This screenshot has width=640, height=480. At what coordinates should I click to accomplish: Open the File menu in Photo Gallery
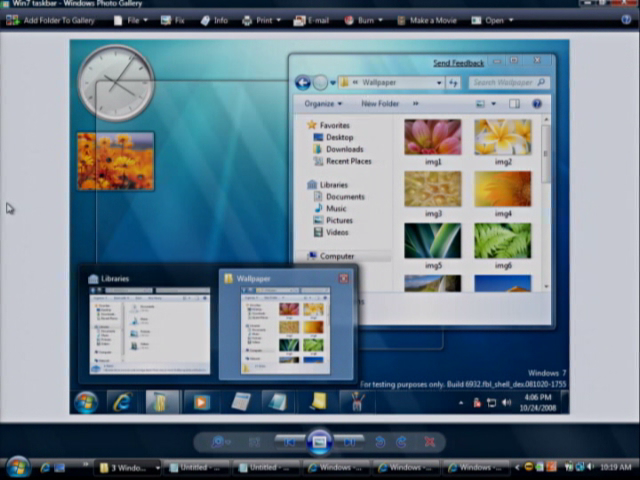[131, 20]
